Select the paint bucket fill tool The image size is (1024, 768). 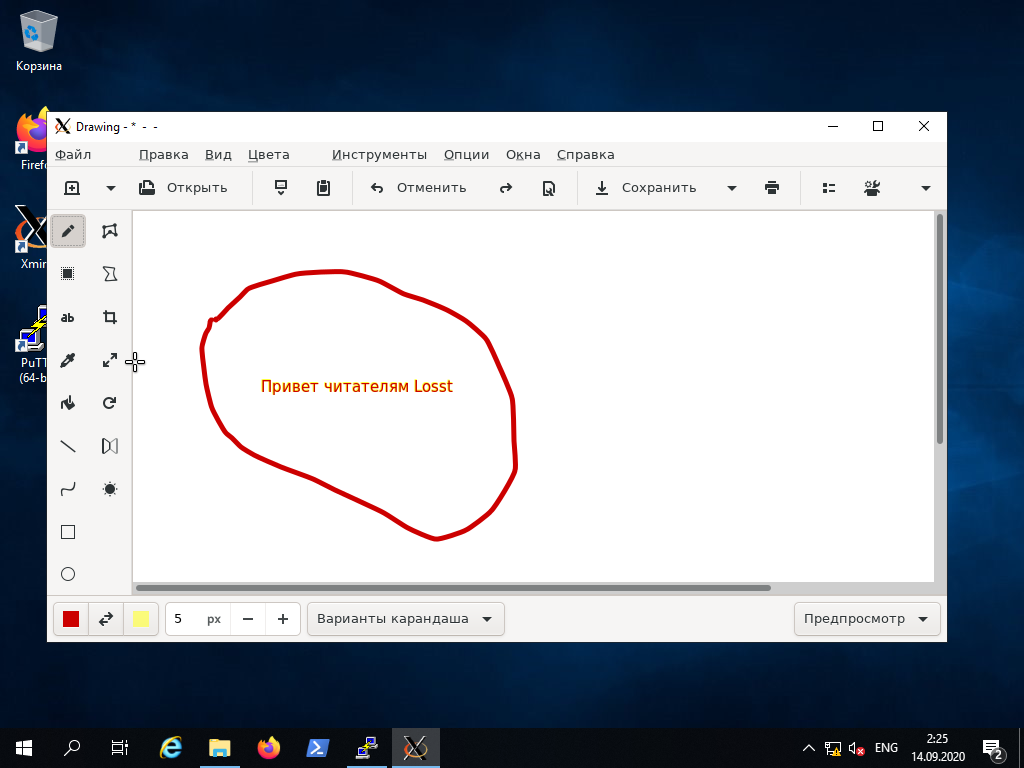point(68,404)
